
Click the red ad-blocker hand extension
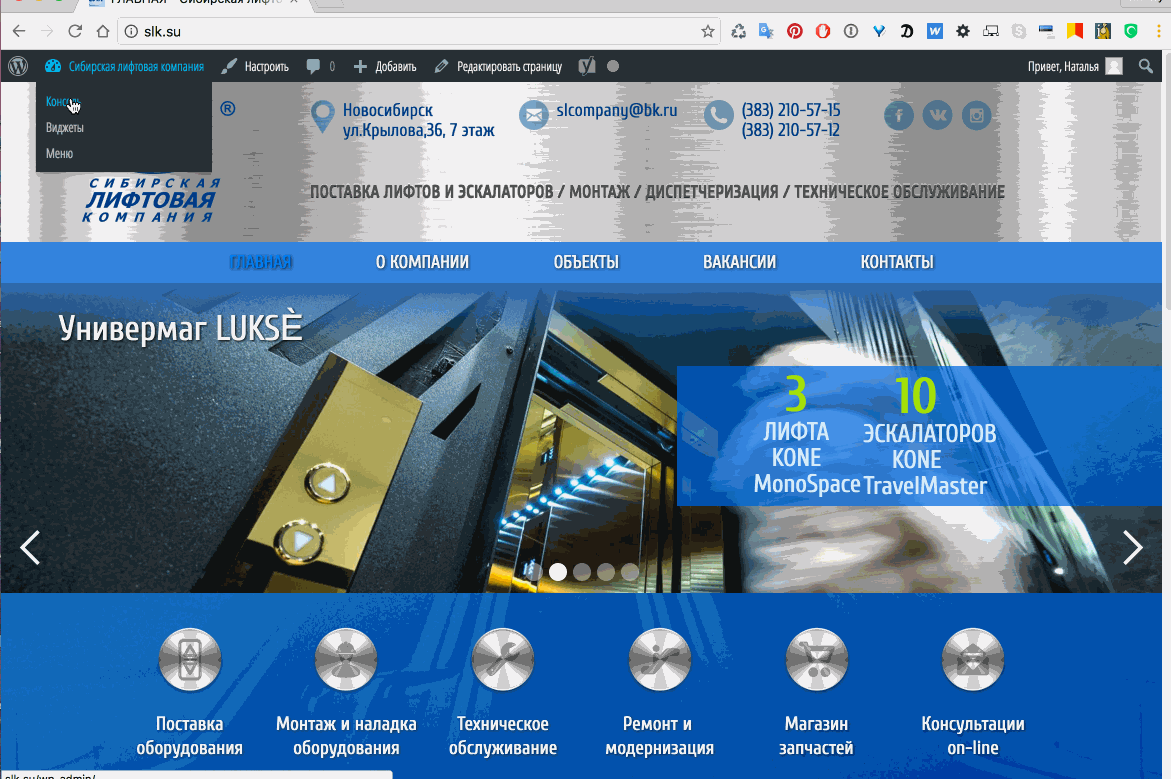pyautogui.click(x=823, y=31)
